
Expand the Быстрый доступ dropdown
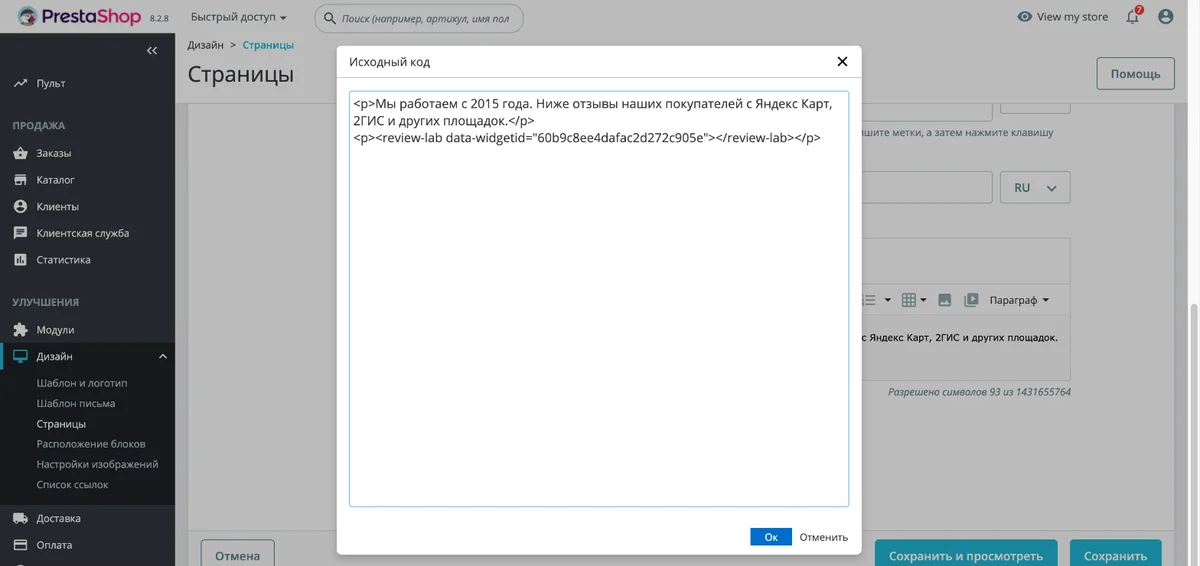(x=239, y=18)
